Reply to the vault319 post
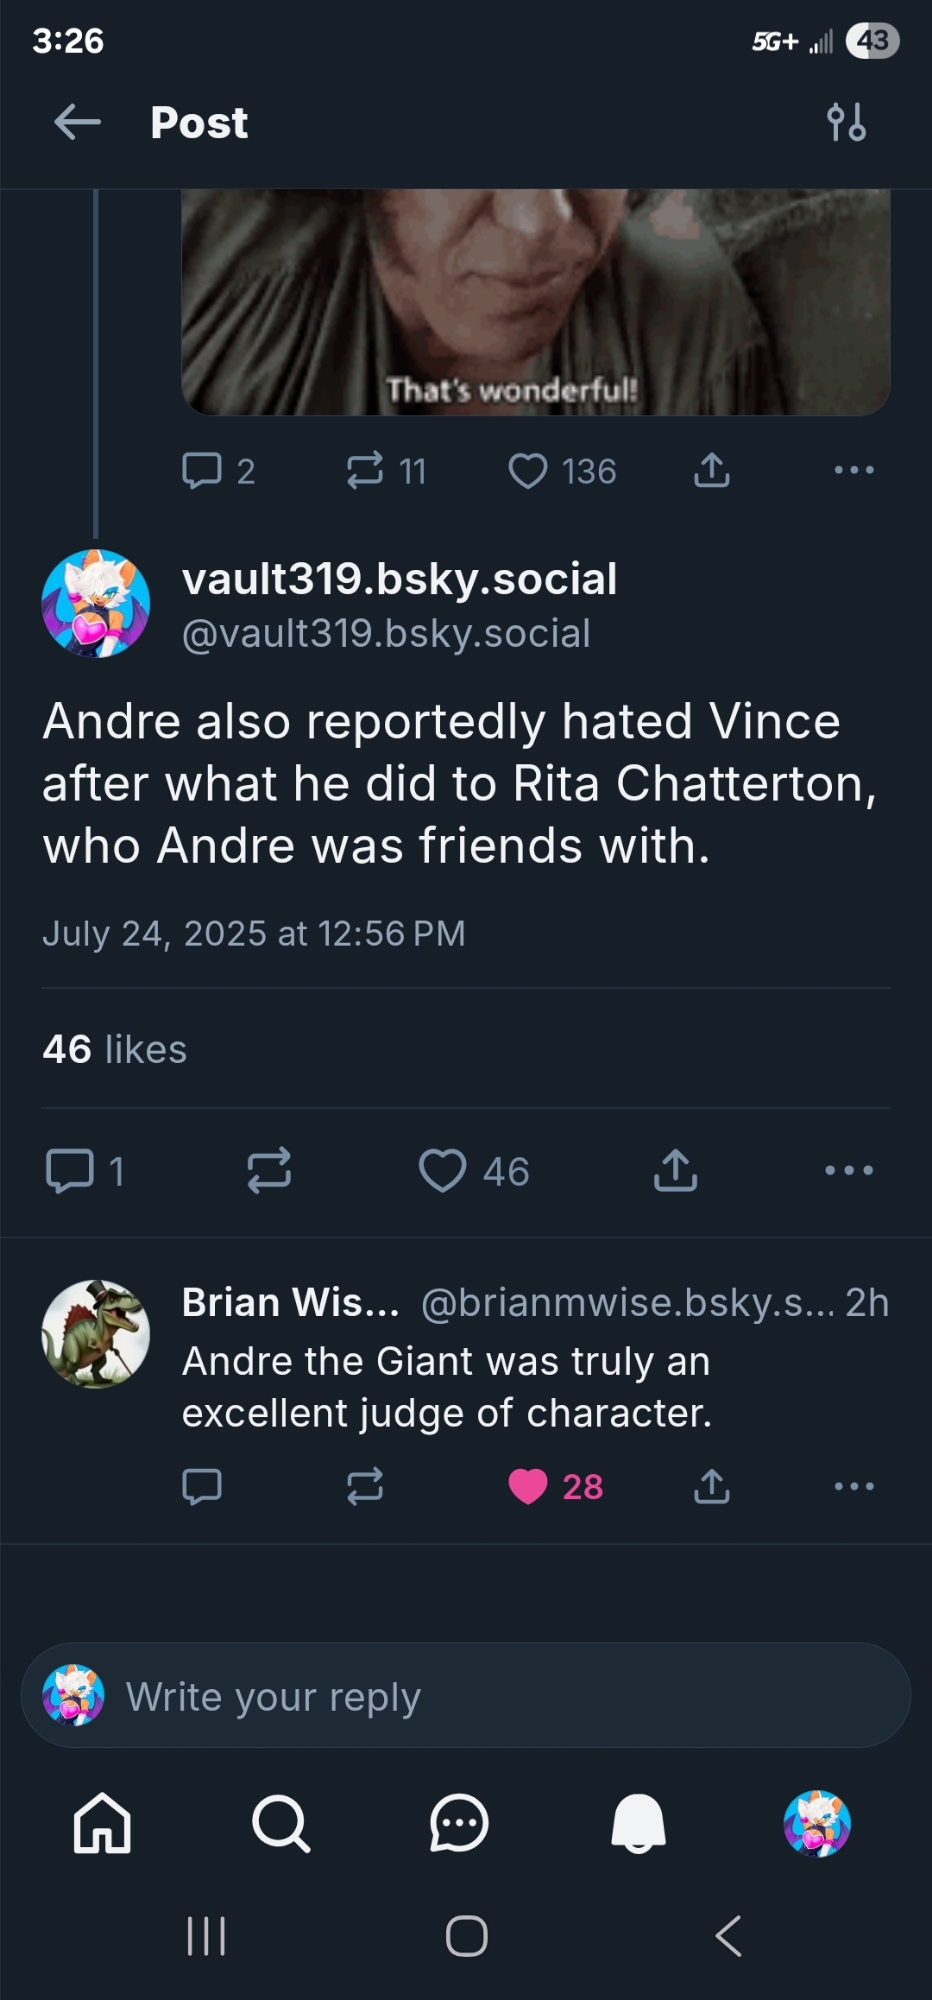 coord(70,1170)
